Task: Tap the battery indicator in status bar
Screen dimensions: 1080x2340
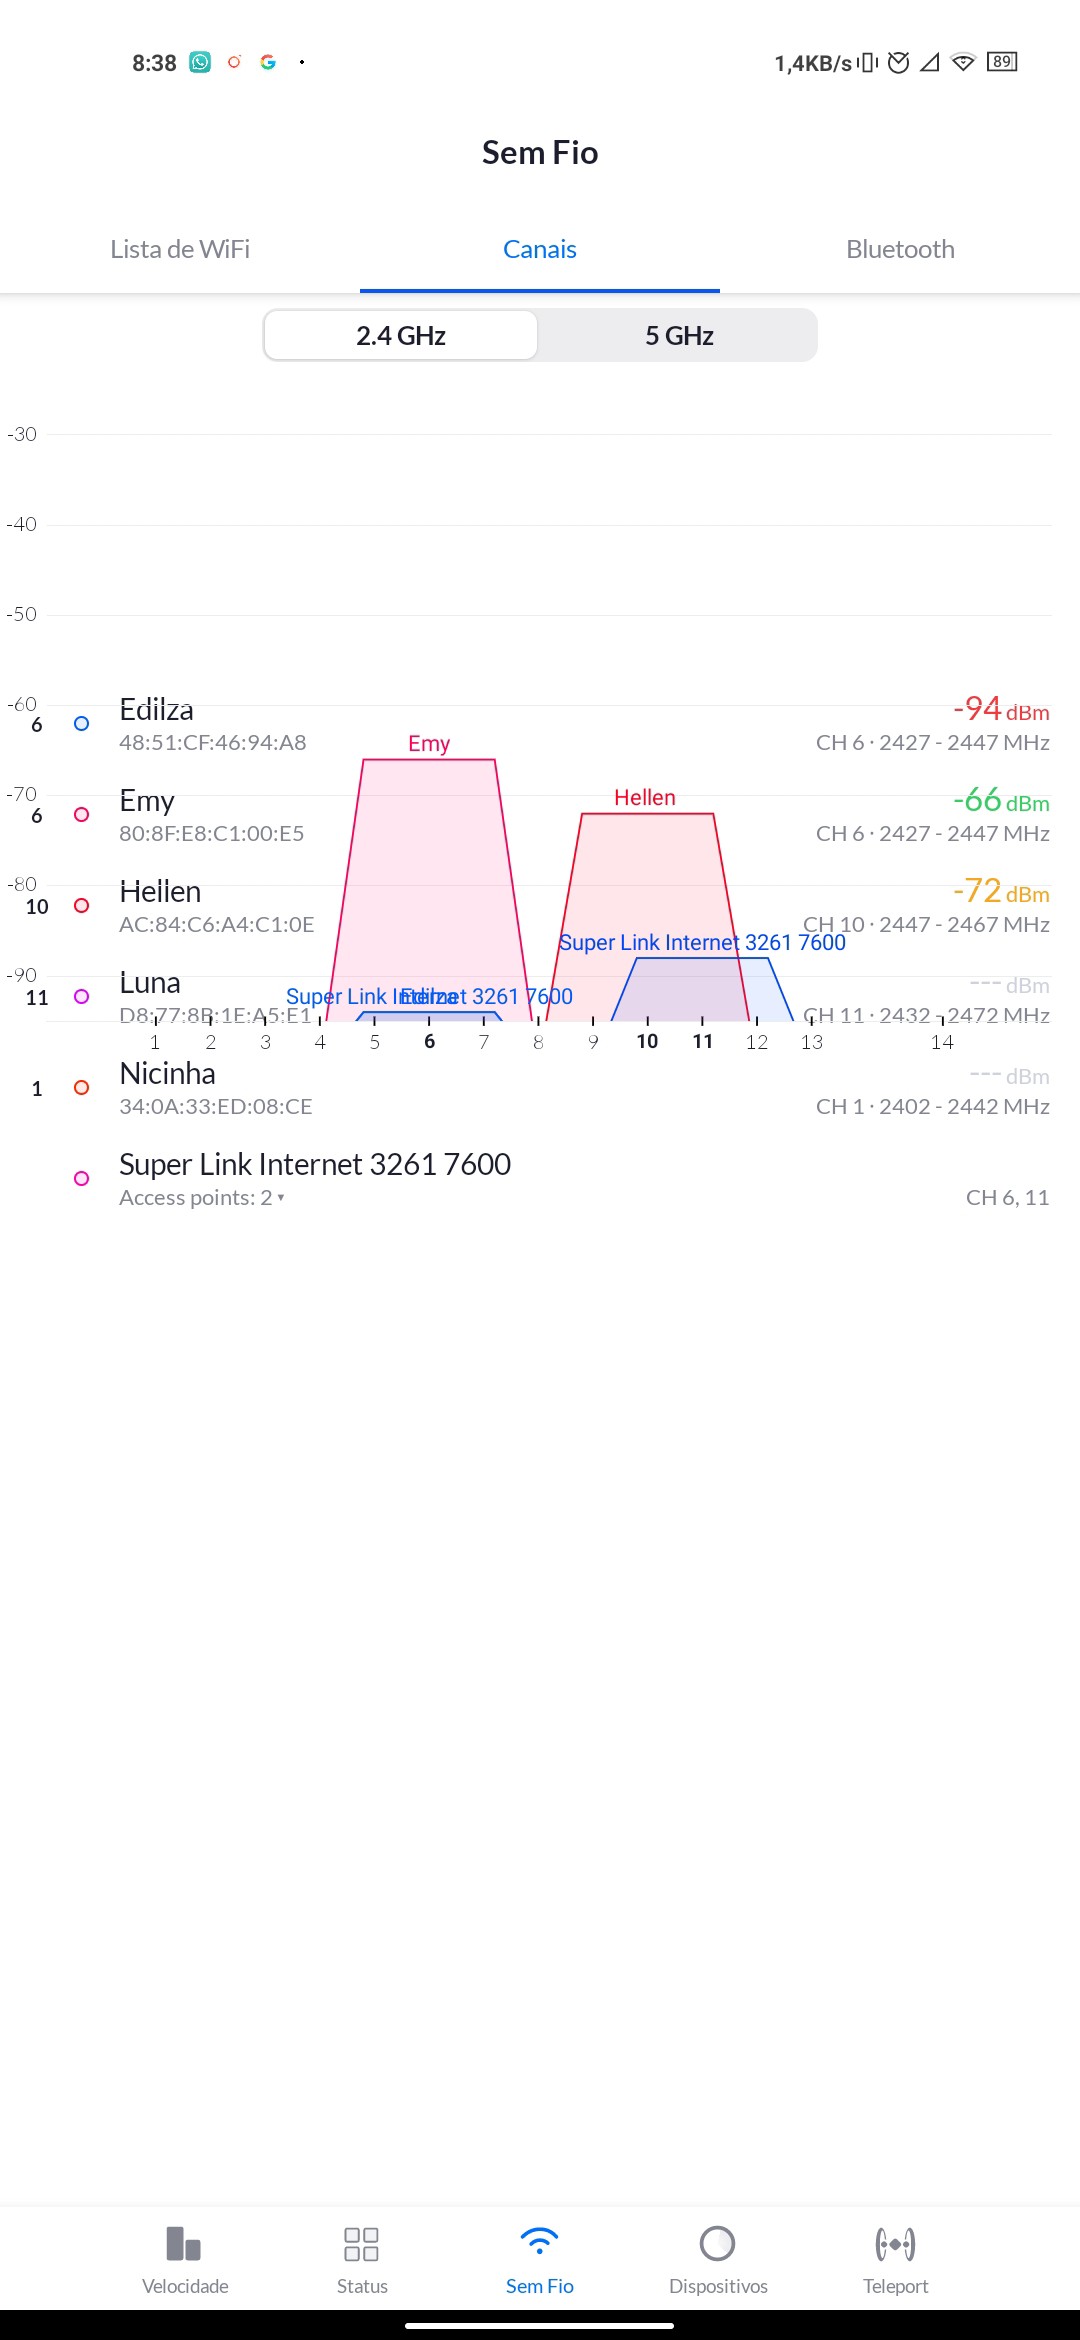Action: (x=1002, y=62)
